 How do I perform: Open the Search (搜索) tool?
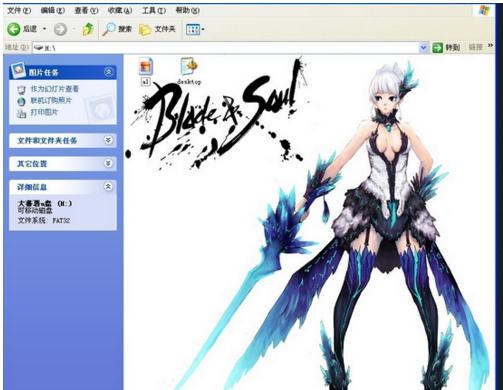(117, 29)
